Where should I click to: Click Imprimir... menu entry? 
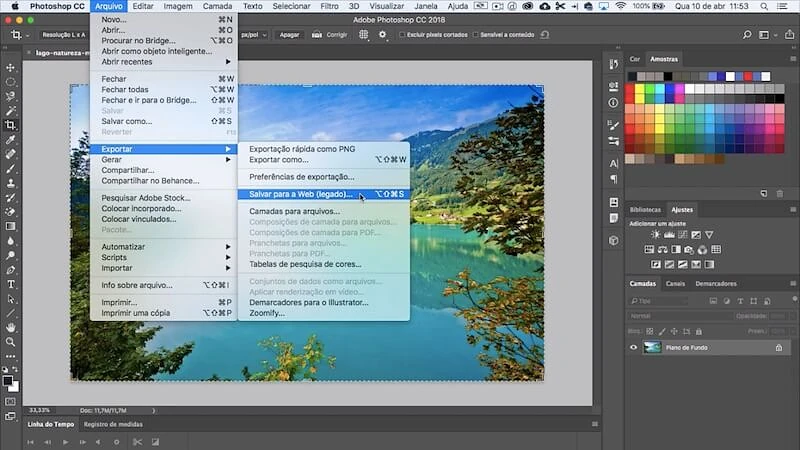[164, 303]
